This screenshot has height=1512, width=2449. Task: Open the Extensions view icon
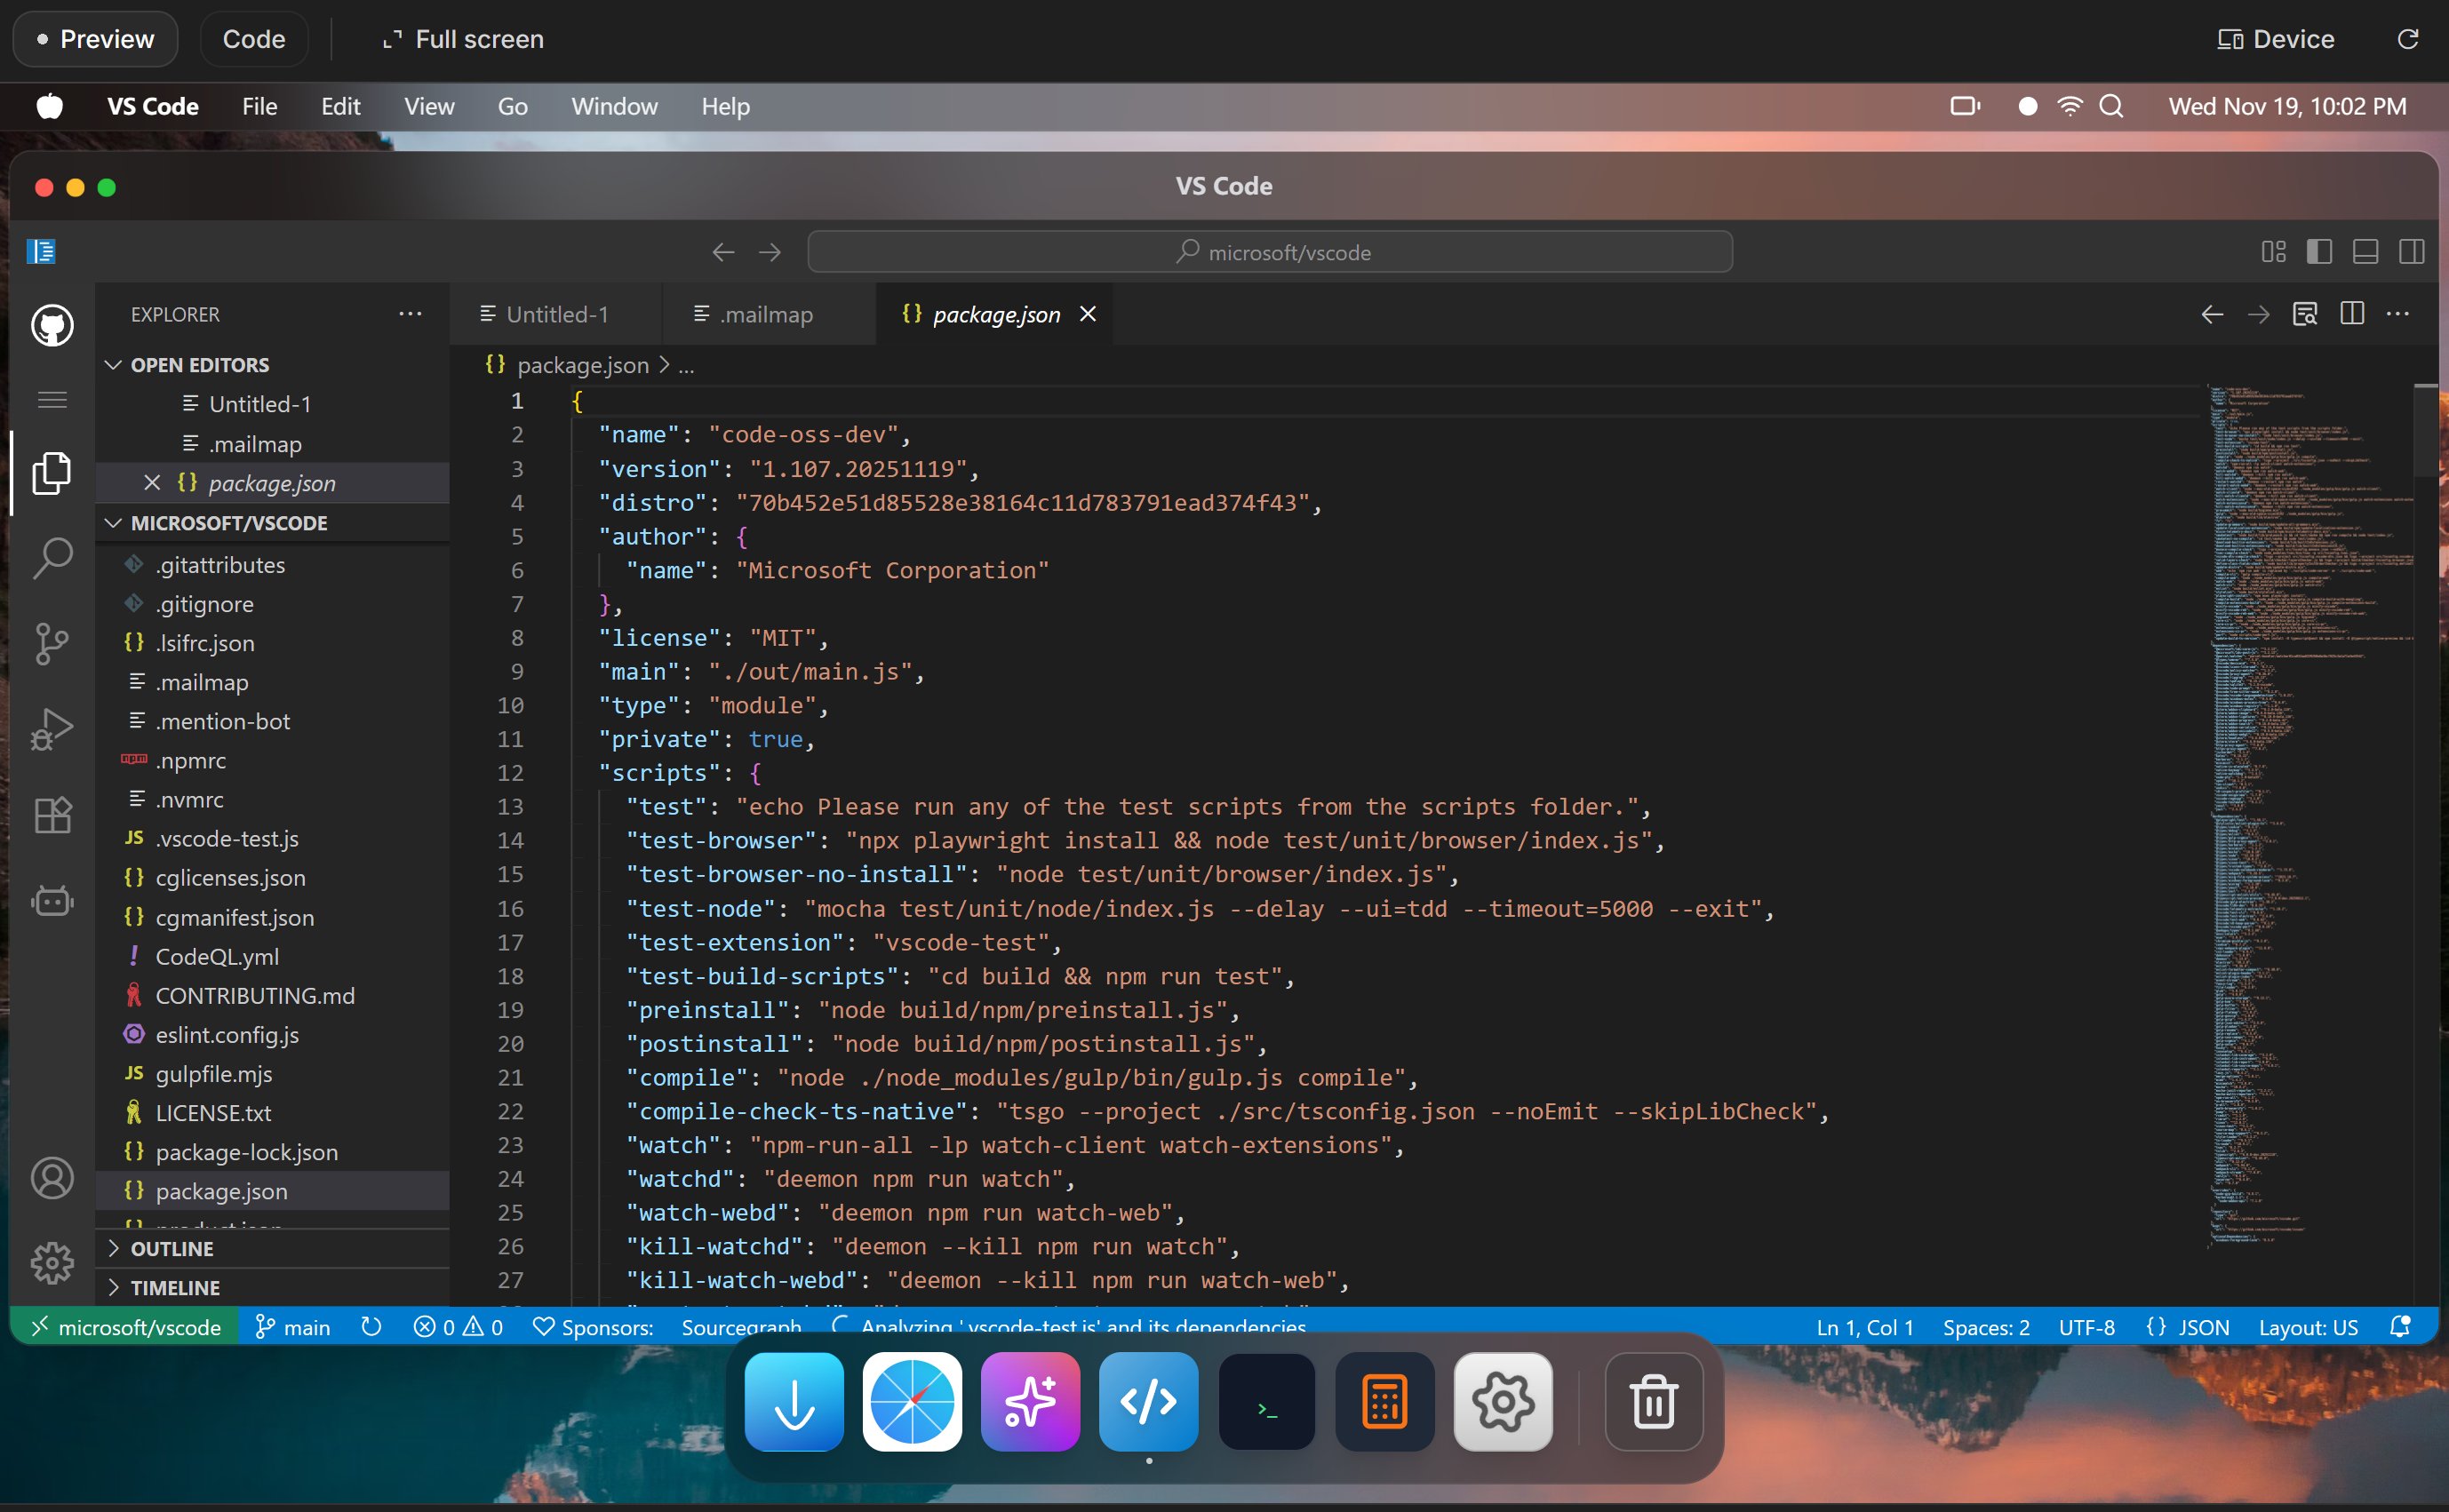(x=52, y=815)
